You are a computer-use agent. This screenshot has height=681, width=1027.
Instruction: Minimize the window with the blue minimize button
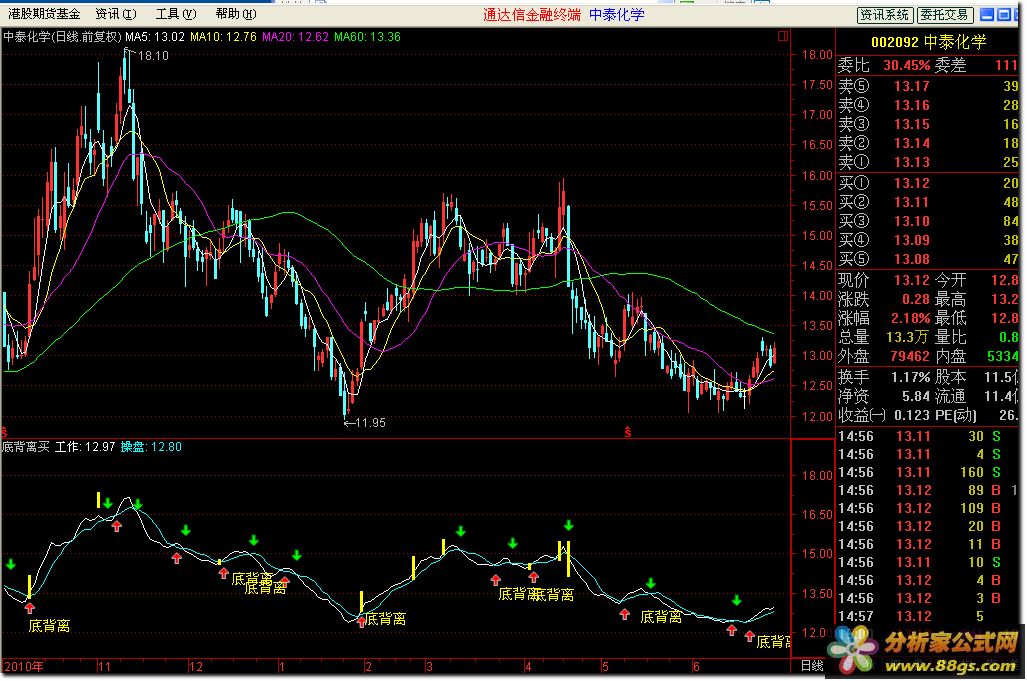pyautogui.click(x=987, y=14)
